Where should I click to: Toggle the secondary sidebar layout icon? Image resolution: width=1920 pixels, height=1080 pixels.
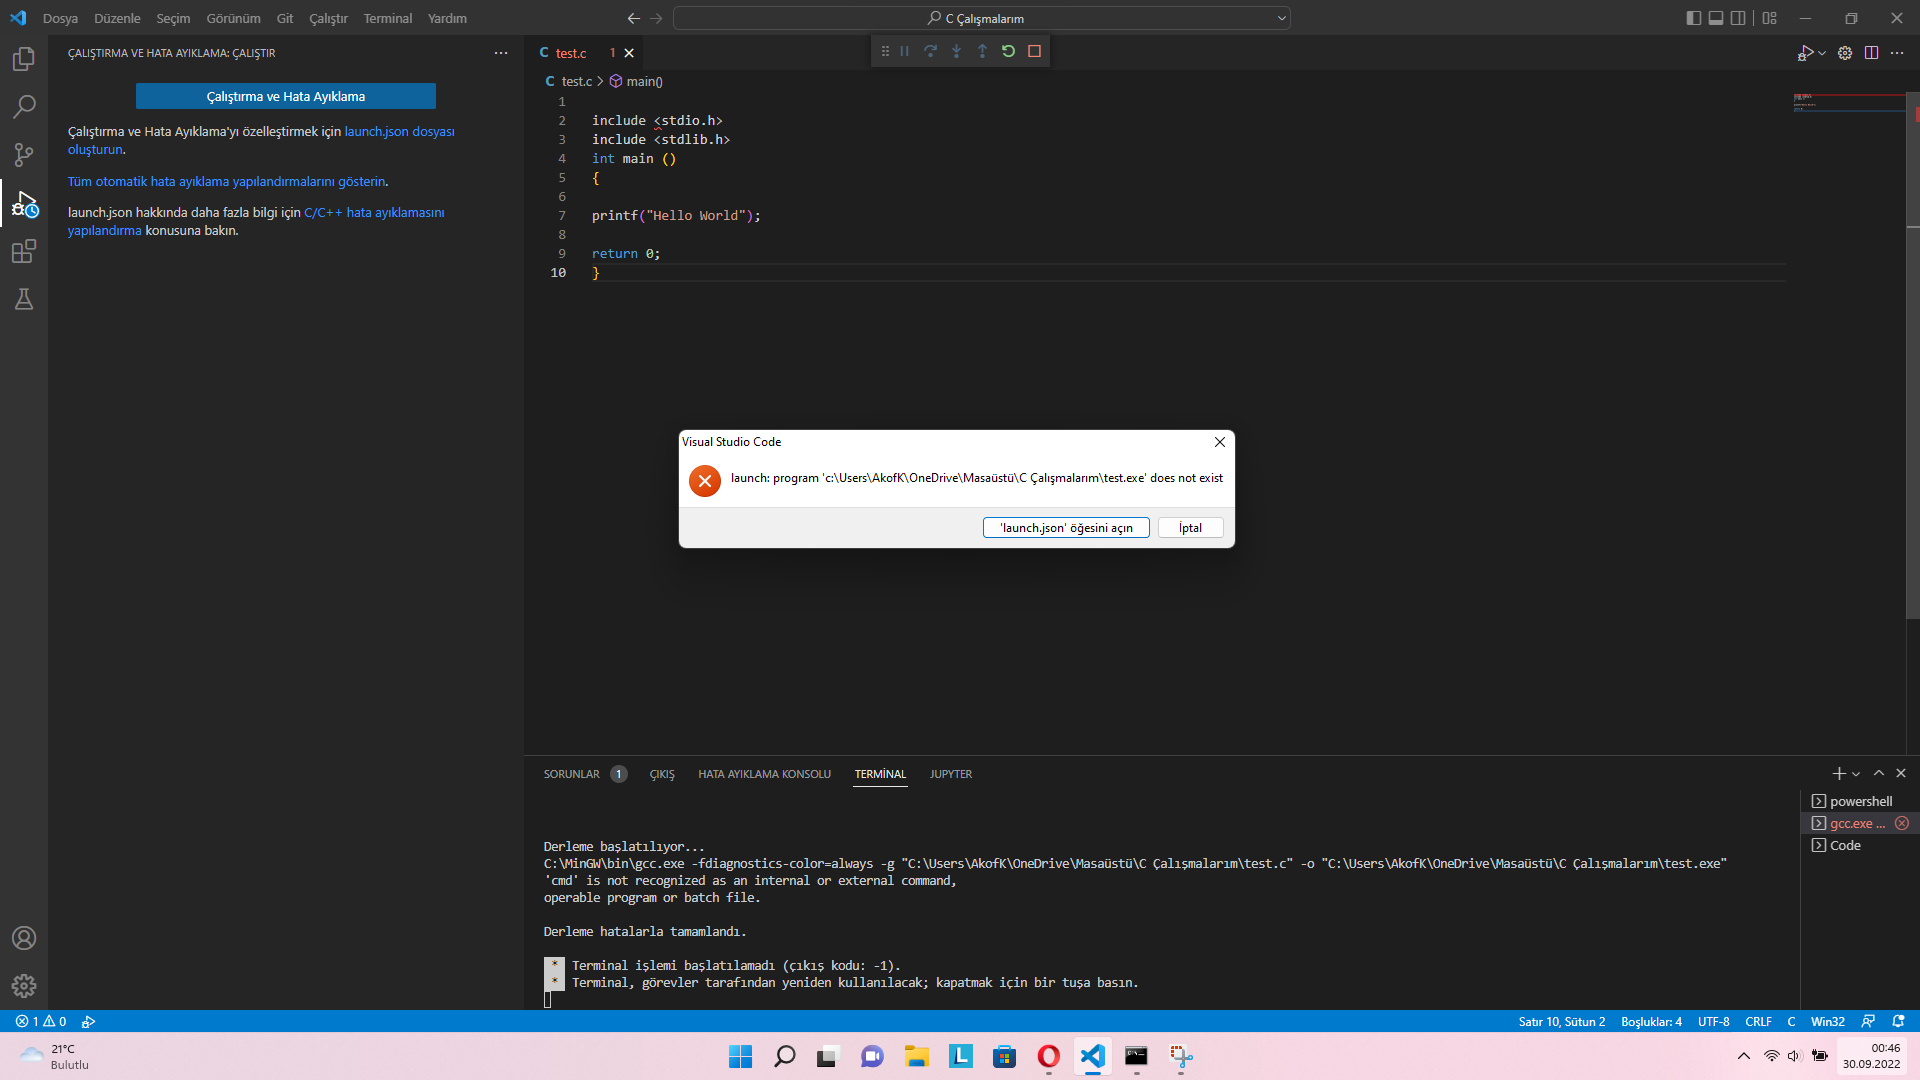1738,18
